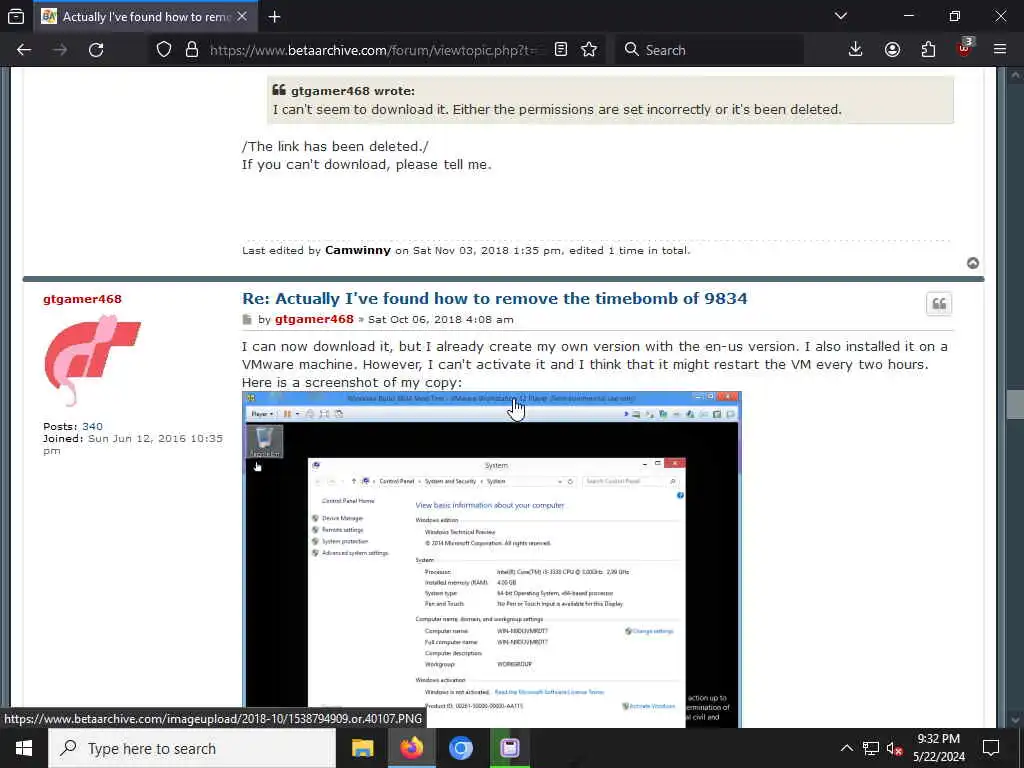Open the 'Re: Actually I've found how to remove' title
Screen dimensions: 1024x768
click(494, 298)
